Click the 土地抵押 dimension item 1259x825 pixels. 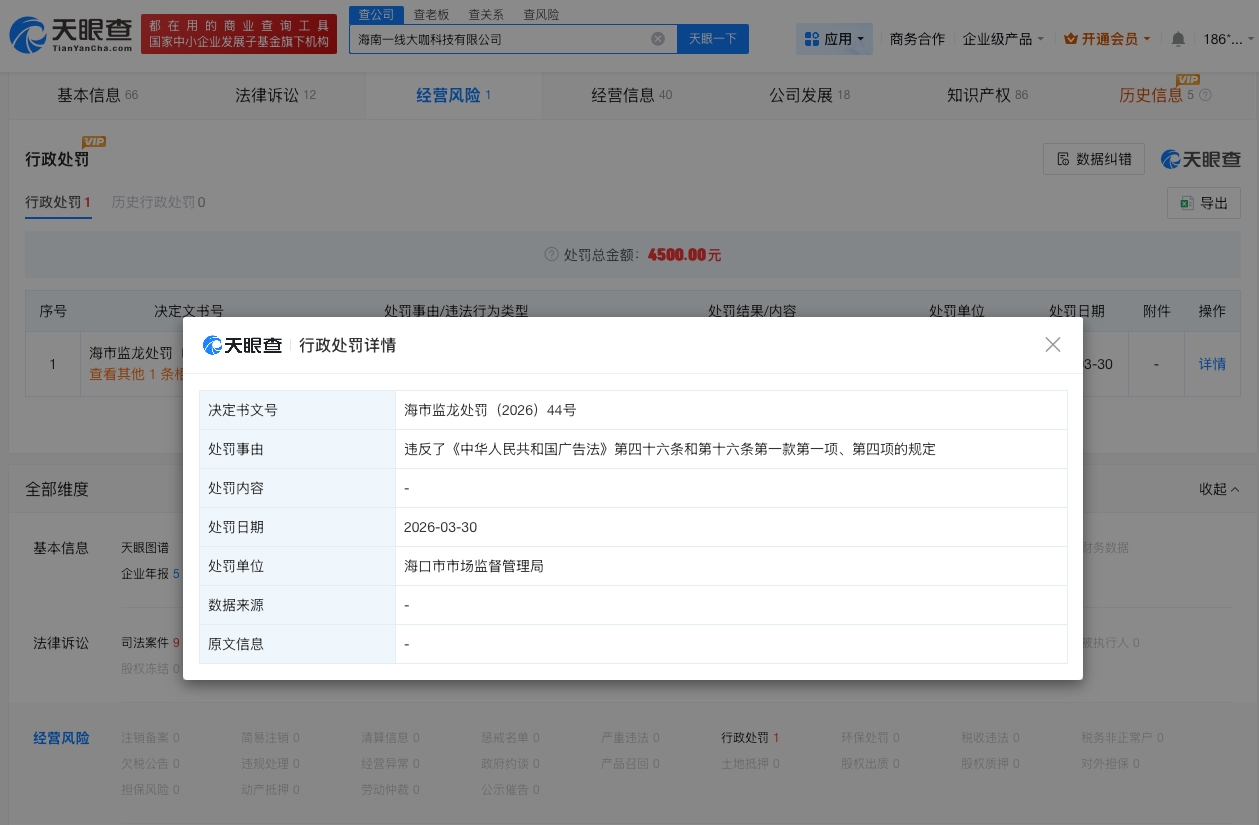tap(750, 763)
